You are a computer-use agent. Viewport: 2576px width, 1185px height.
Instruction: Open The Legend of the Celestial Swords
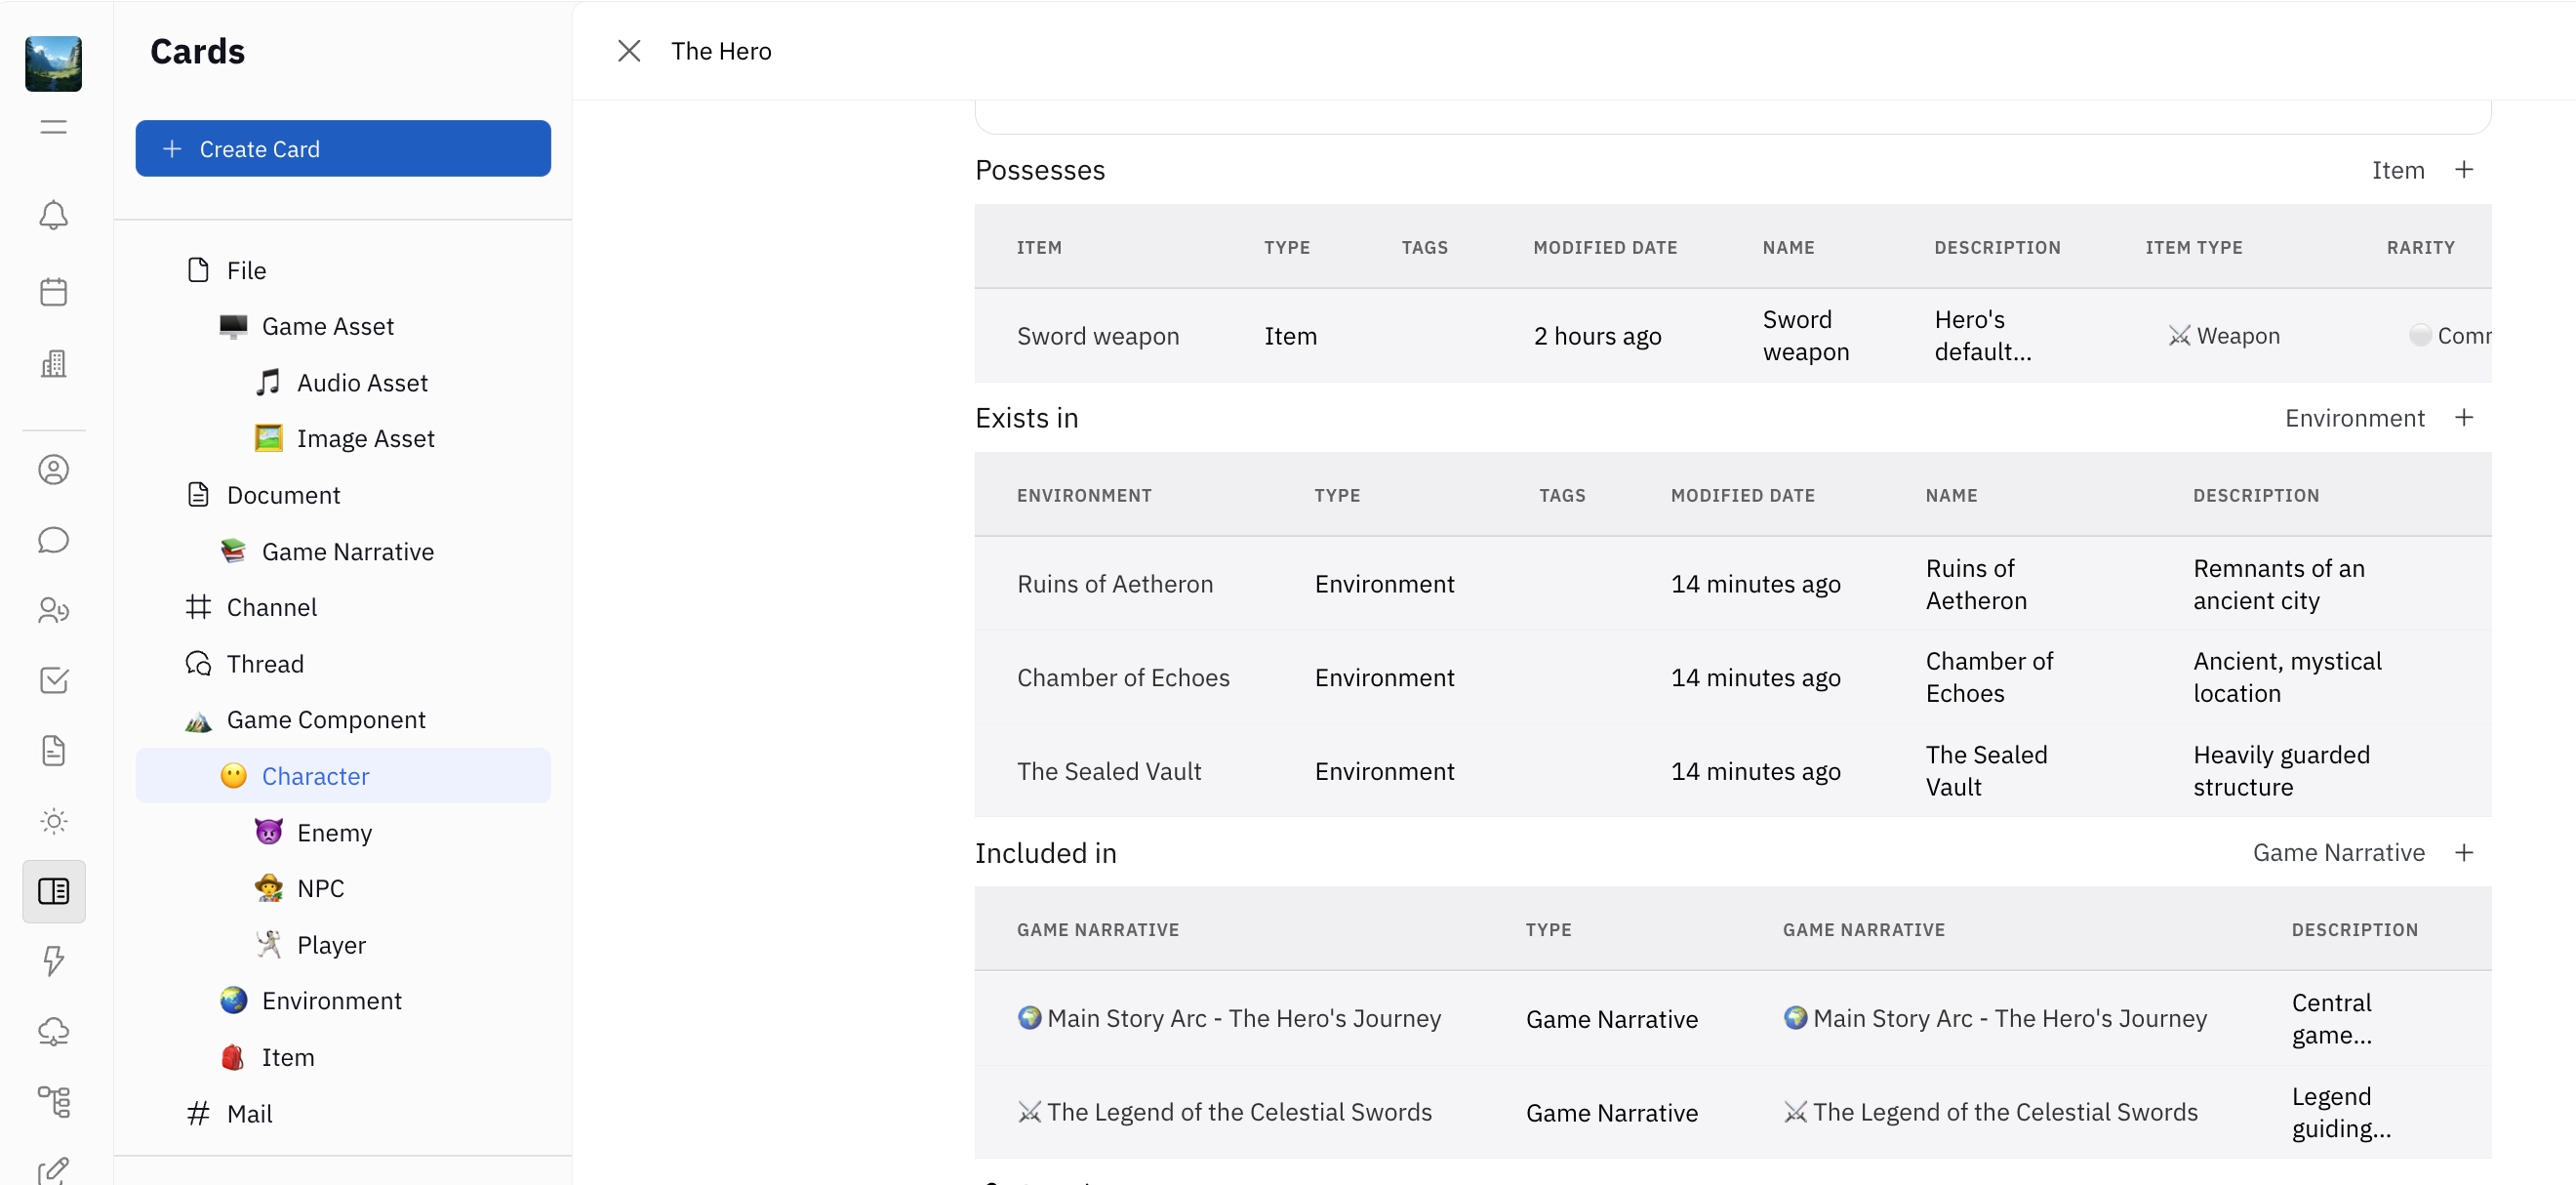[x=1238, y=1112]
